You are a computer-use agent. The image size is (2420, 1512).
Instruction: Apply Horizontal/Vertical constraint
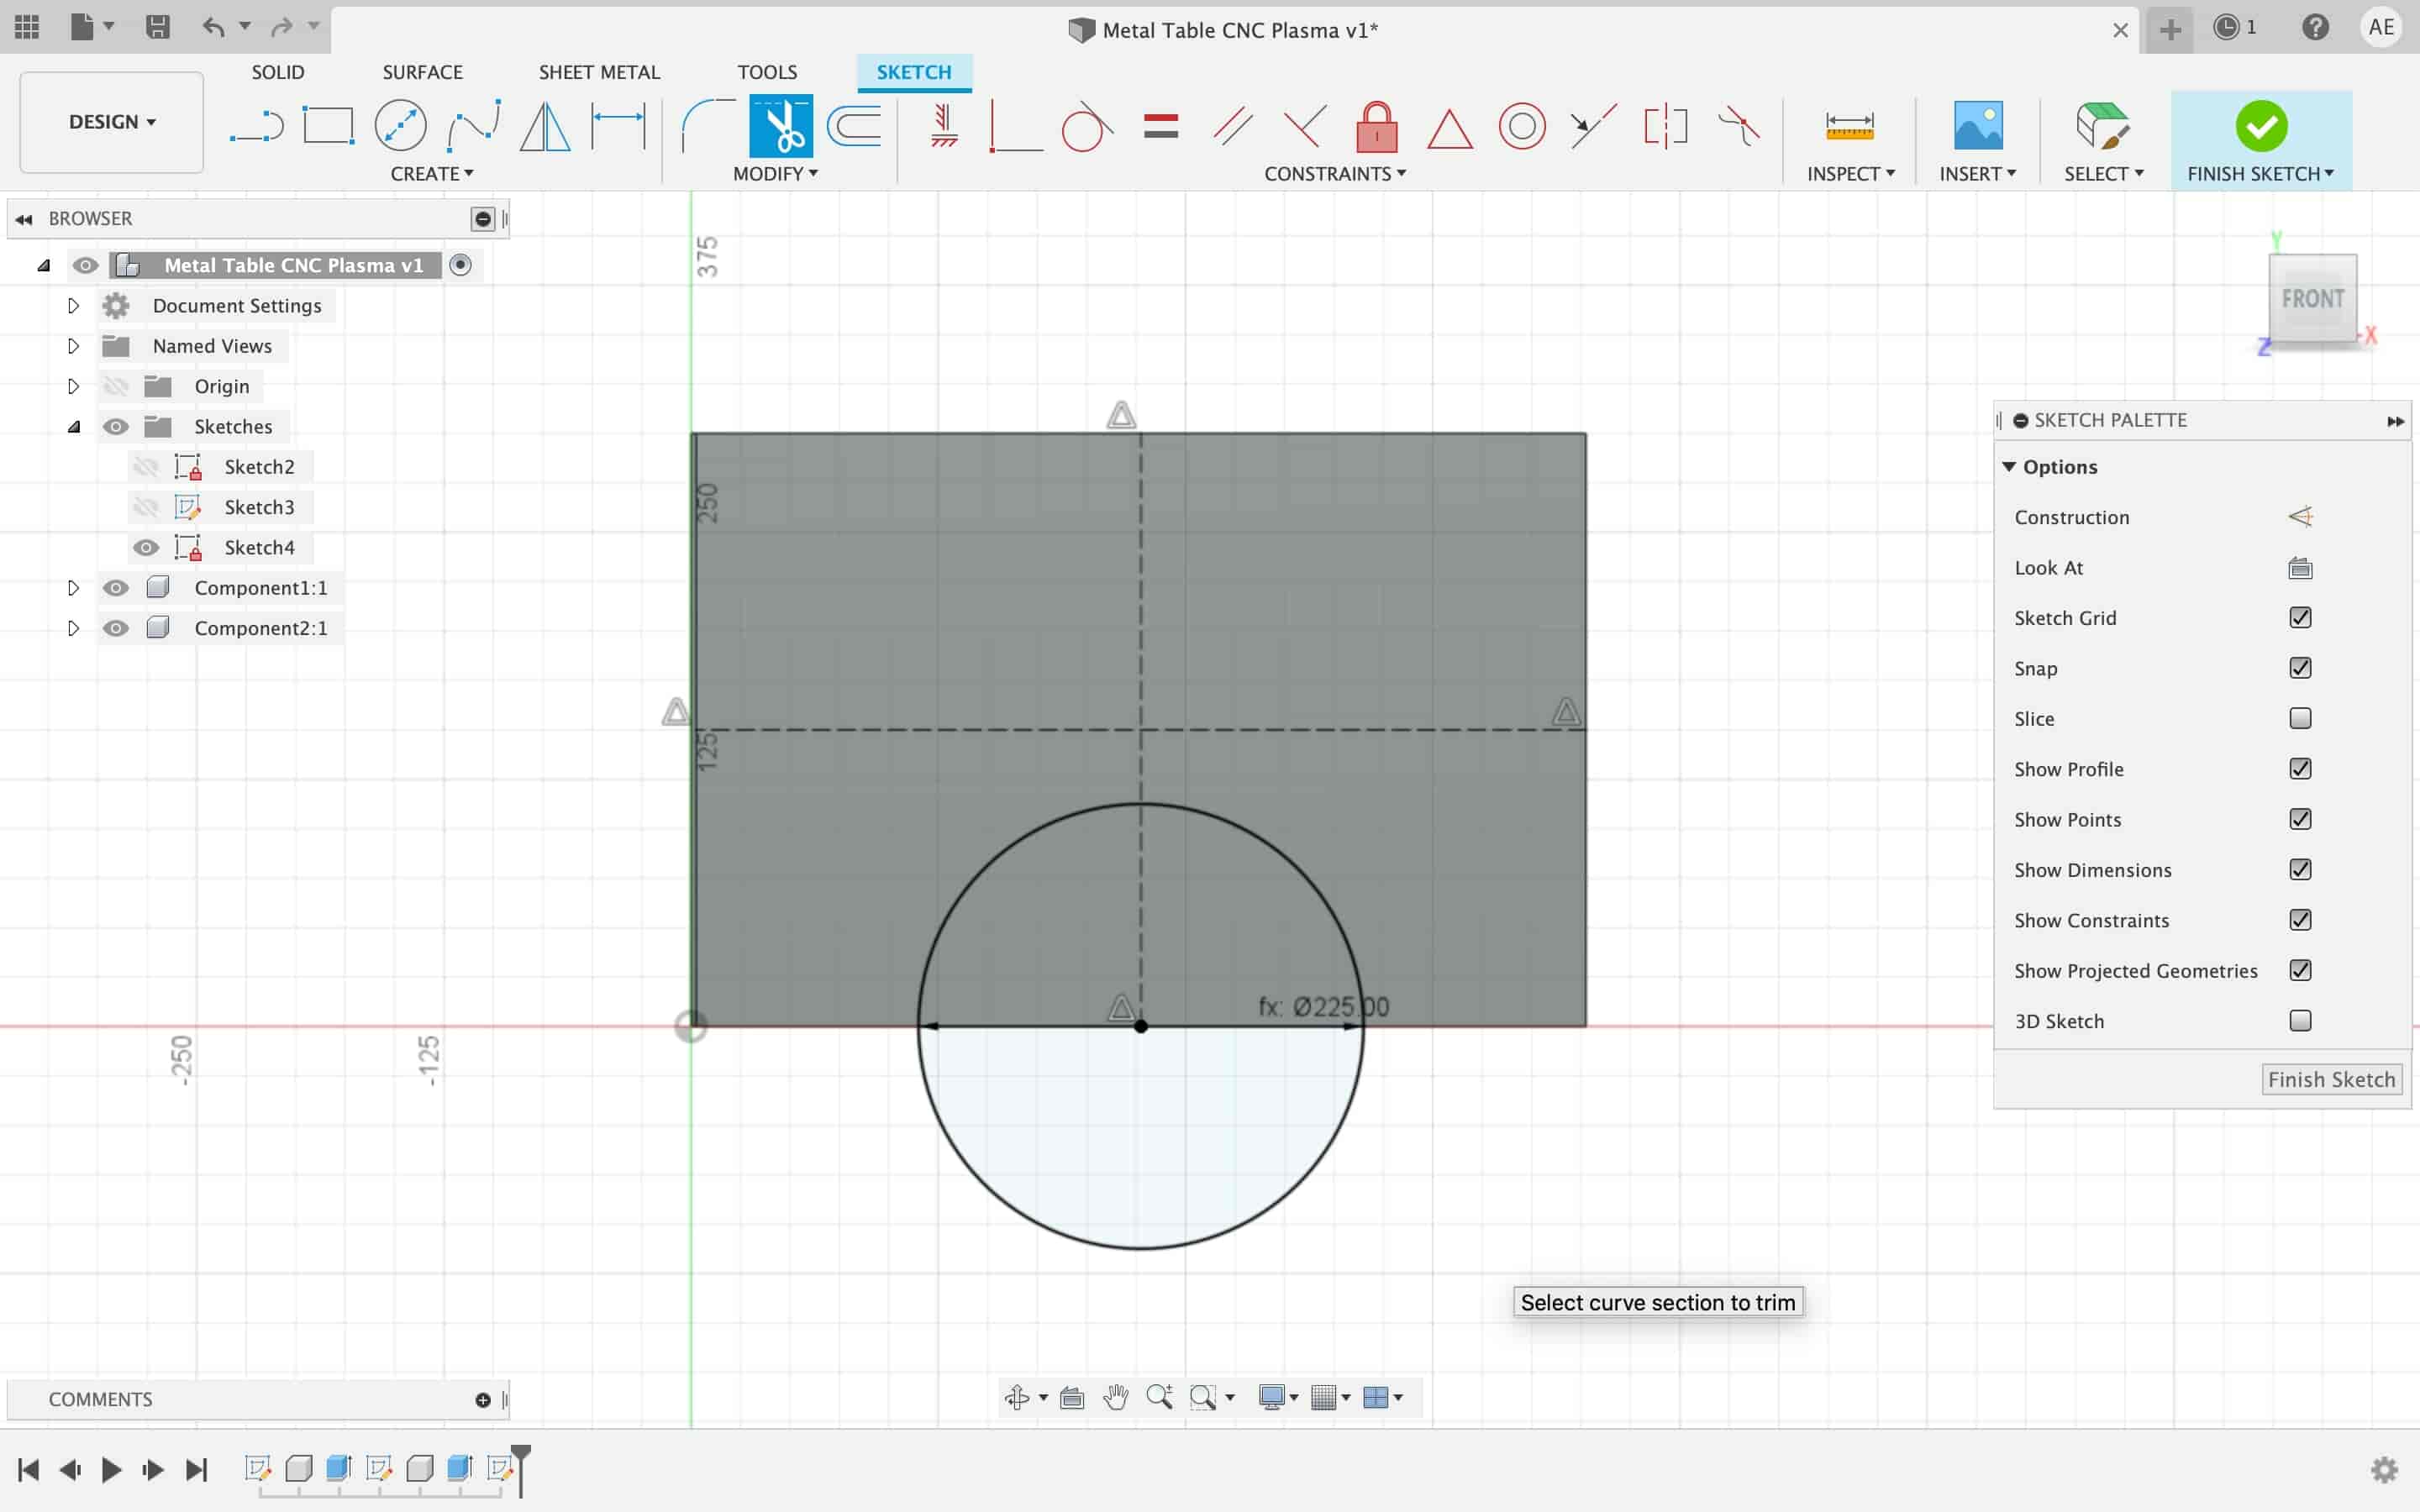(943, 126)
